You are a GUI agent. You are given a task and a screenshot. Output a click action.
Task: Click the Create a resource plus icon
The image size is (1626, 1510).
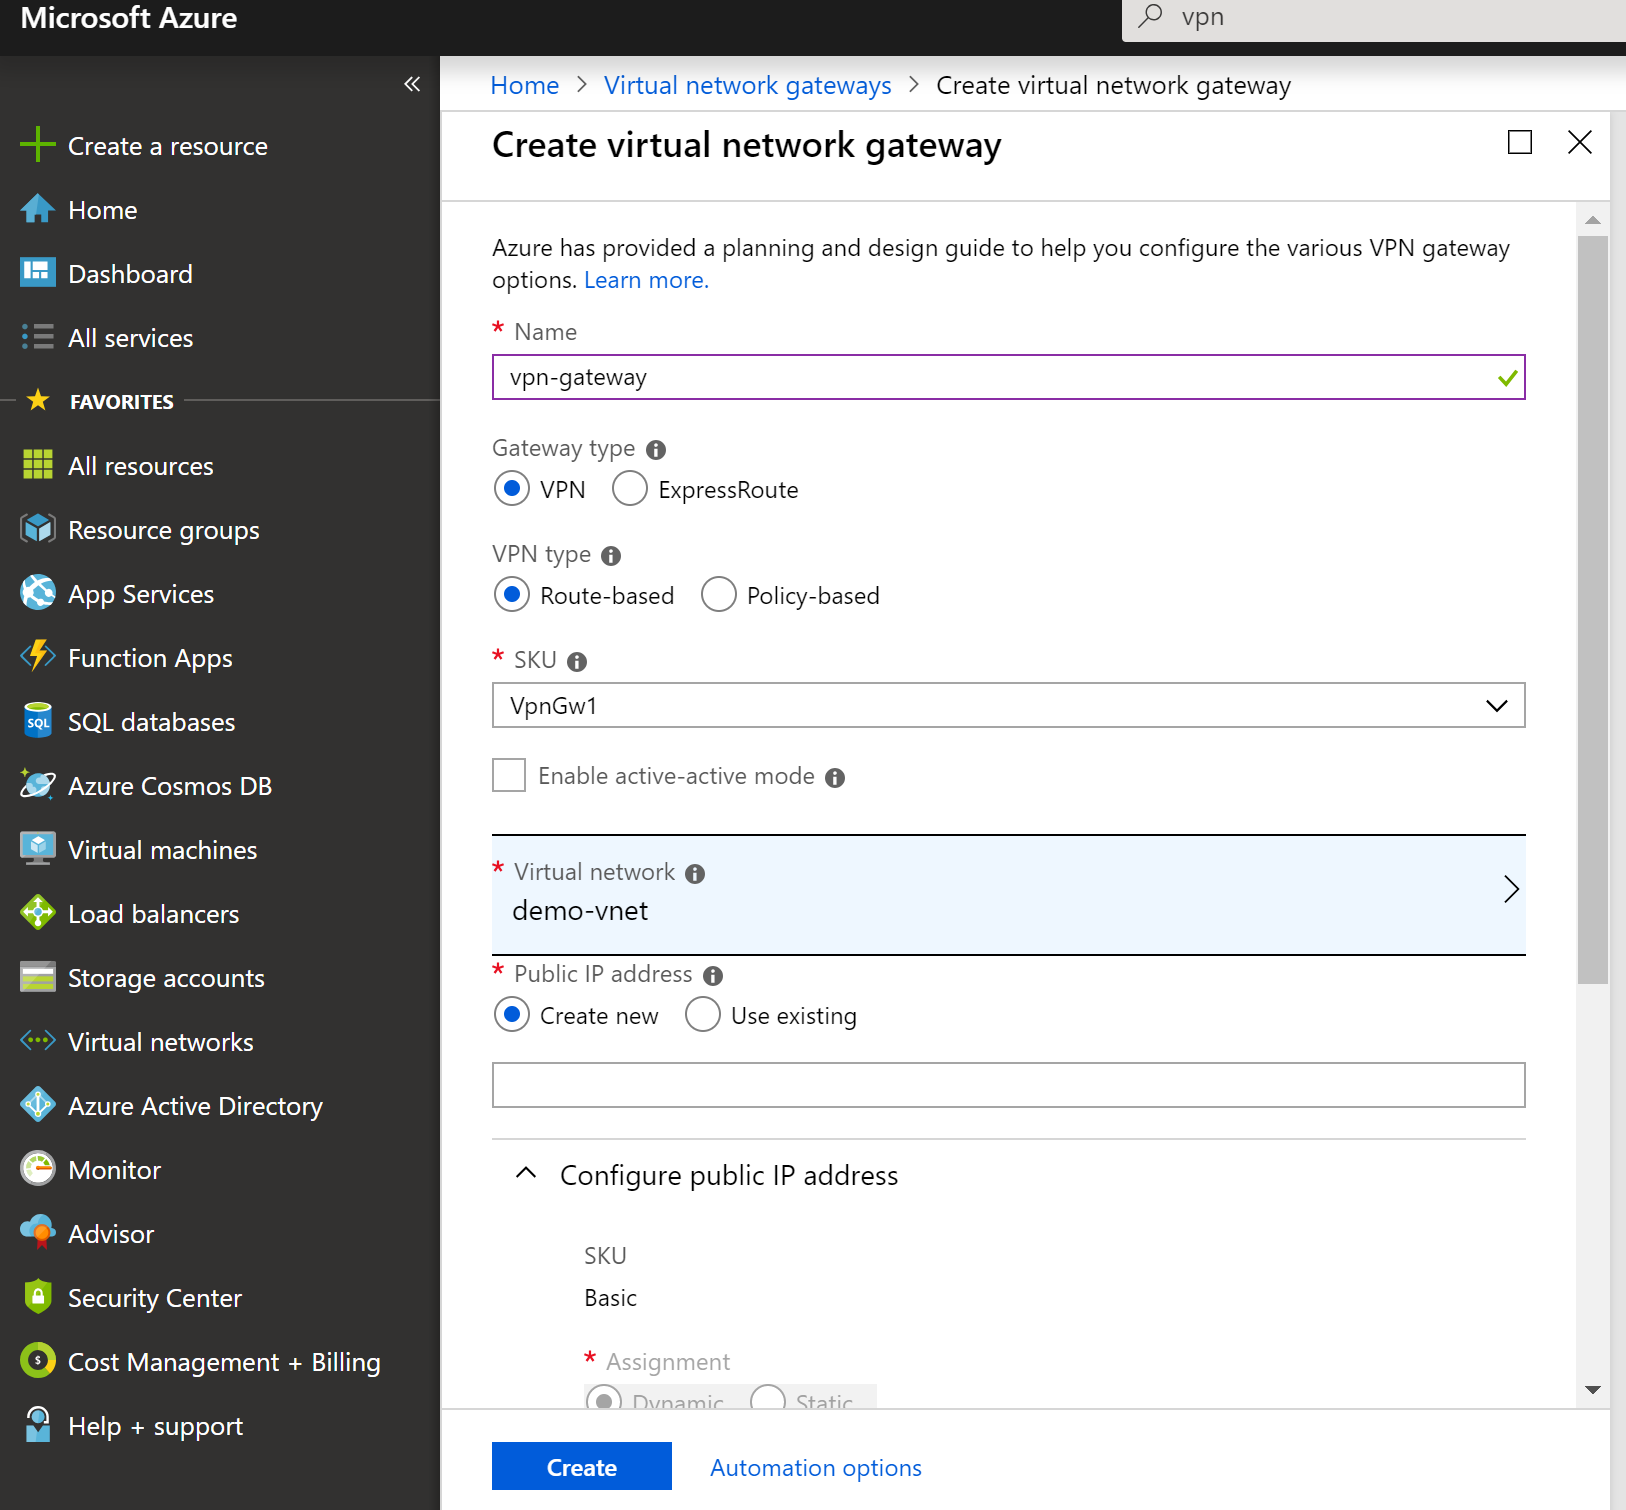[x=37, y=145]
